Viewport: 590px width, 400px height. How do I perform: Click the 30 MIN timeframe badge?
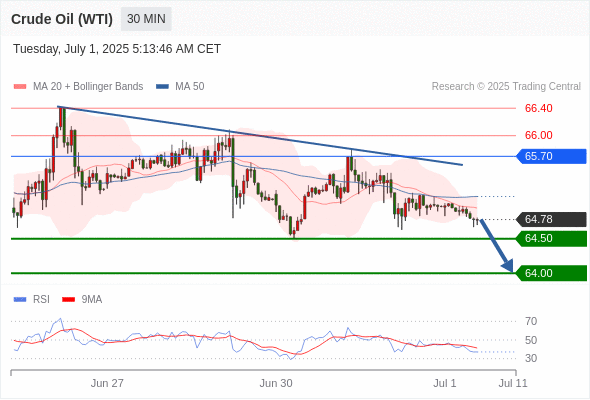coord(146,19)
